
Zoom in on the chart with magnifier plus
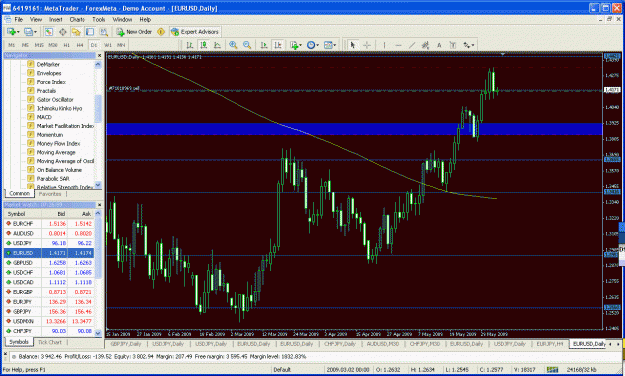233,45
